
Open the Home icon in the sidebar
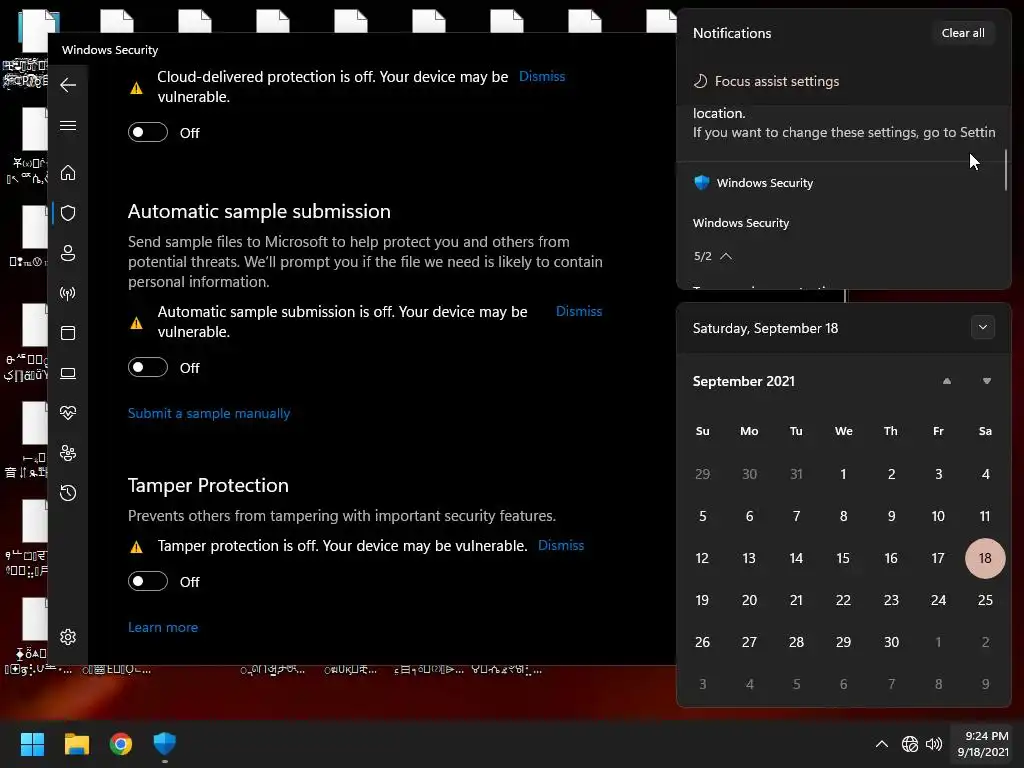coord(68,172)
